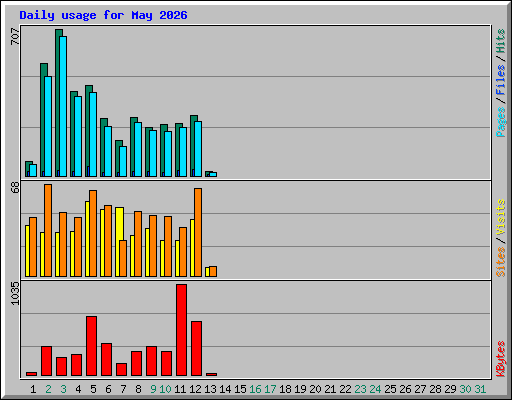This screenshot has width=512, height=400.
Task: Click the red KBytes bar for day 9
Action: [x=151, y=361]
